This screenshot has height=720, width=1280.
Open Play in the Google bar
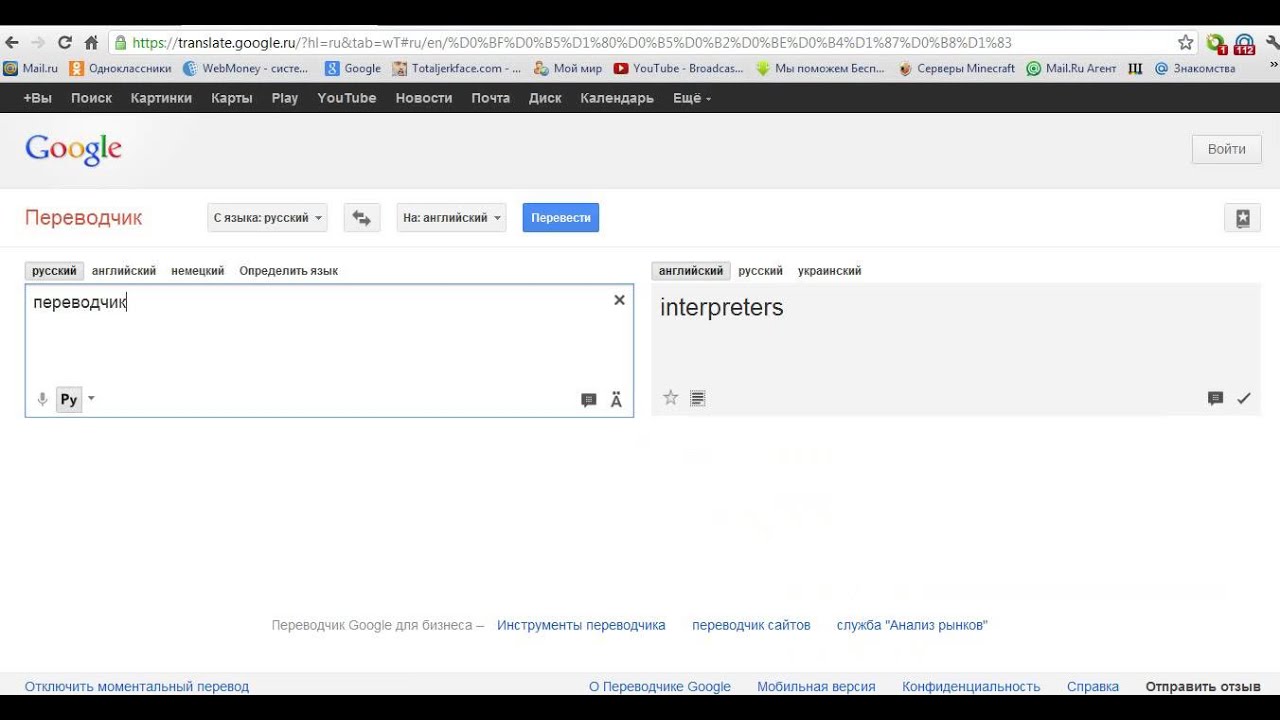click(x=285, y=98)
